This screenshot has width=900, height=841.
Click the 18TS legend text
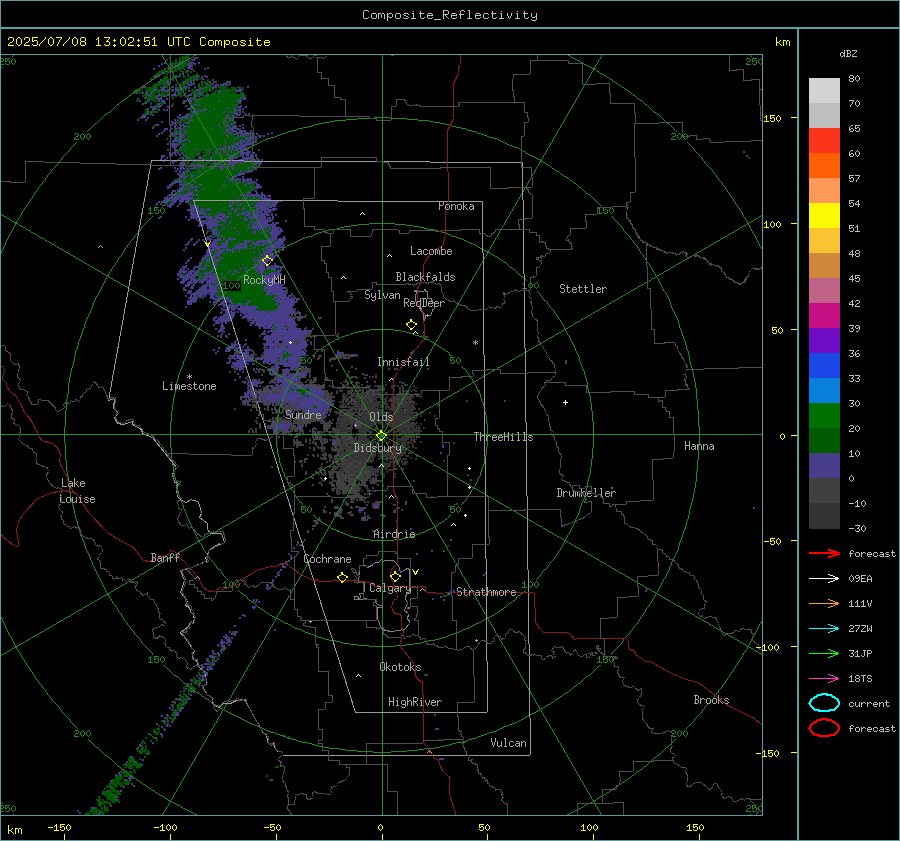(860, 679)
